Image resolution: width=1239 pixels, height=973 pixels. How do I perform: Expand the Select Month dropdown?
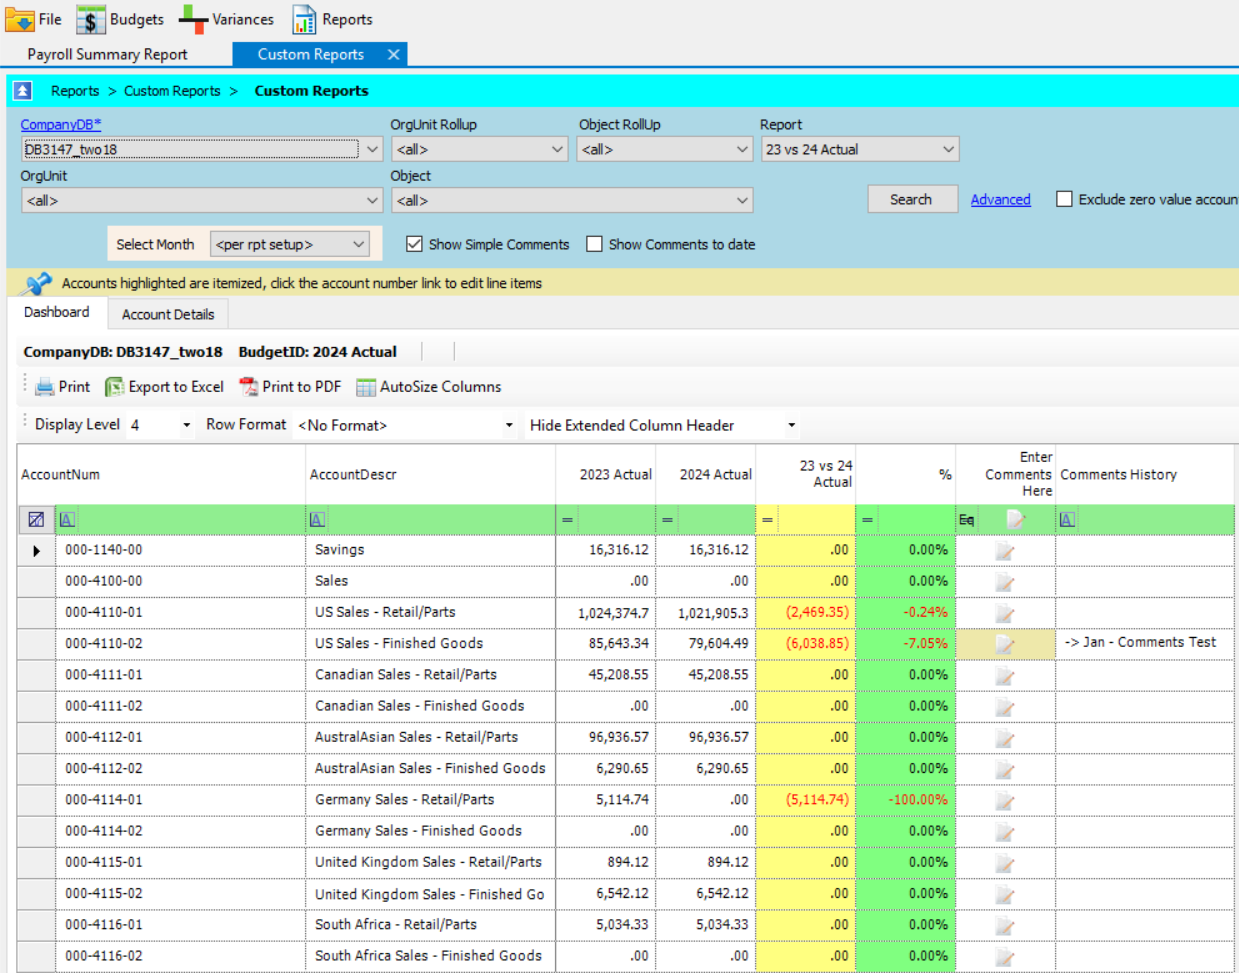[x=290, y=244]
